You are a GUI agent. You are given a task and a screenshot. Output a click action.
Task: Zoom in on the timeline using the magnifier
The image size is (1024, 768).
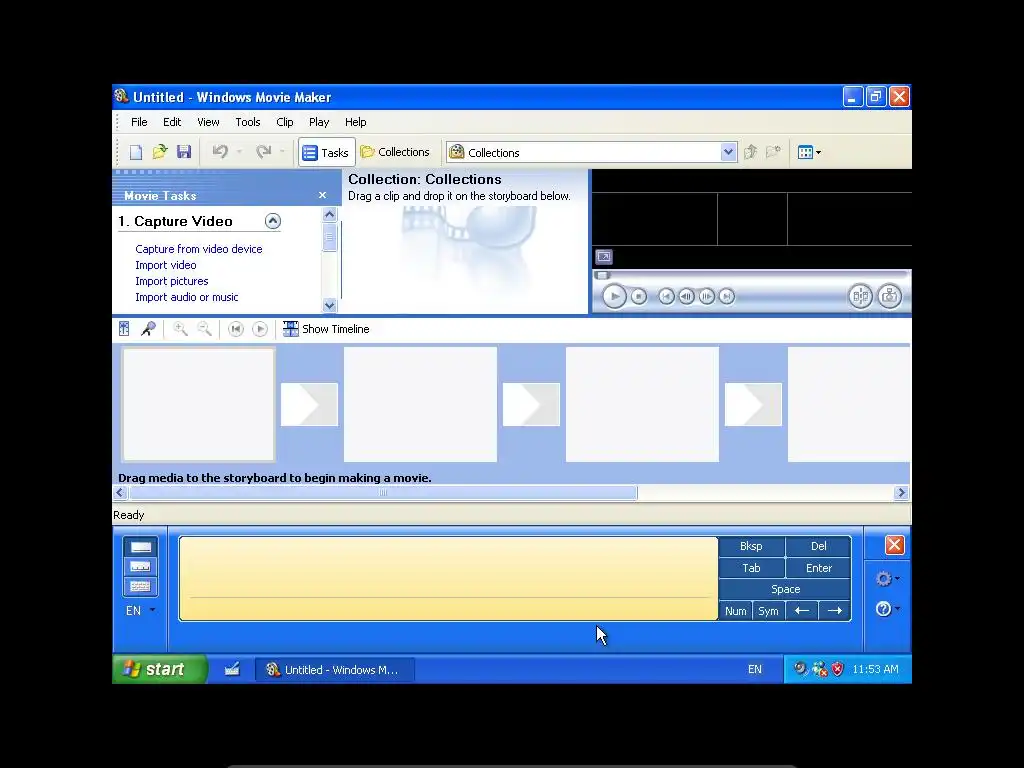pyautogui.click(x=180, y=329)
